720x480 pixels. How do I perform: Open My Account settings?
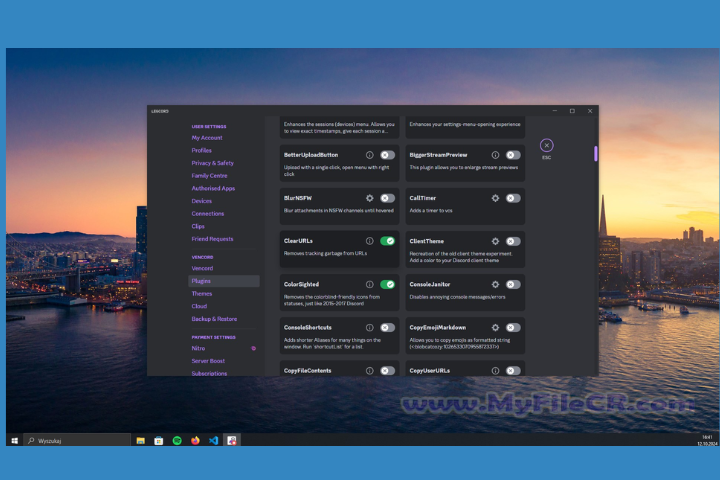coord(207,138)
